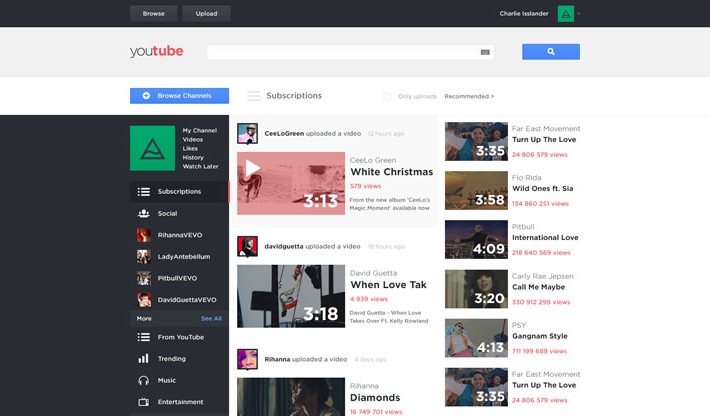Screen dimensions: 710x416
Task: Play the White Christmas video thumbnail
Action: pyautogui.click(x=291, y=183)
